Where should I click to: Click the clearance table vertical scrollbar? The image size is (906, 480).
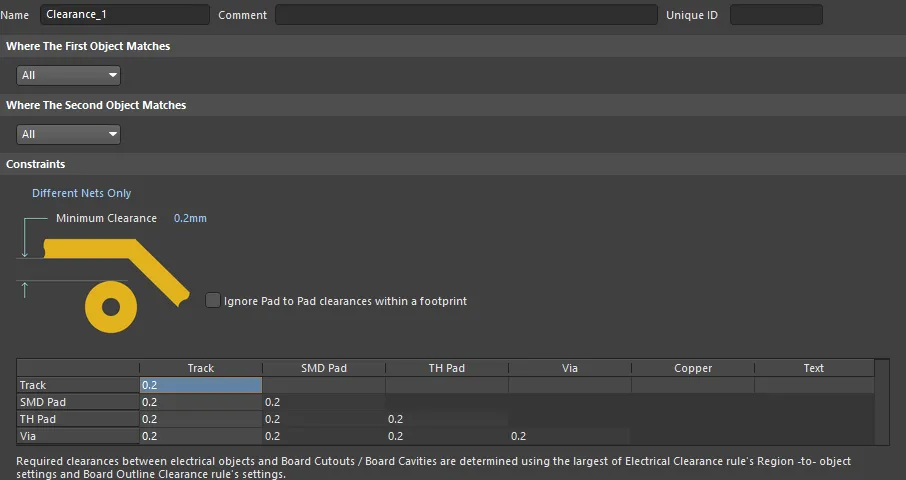pos(882,402)
